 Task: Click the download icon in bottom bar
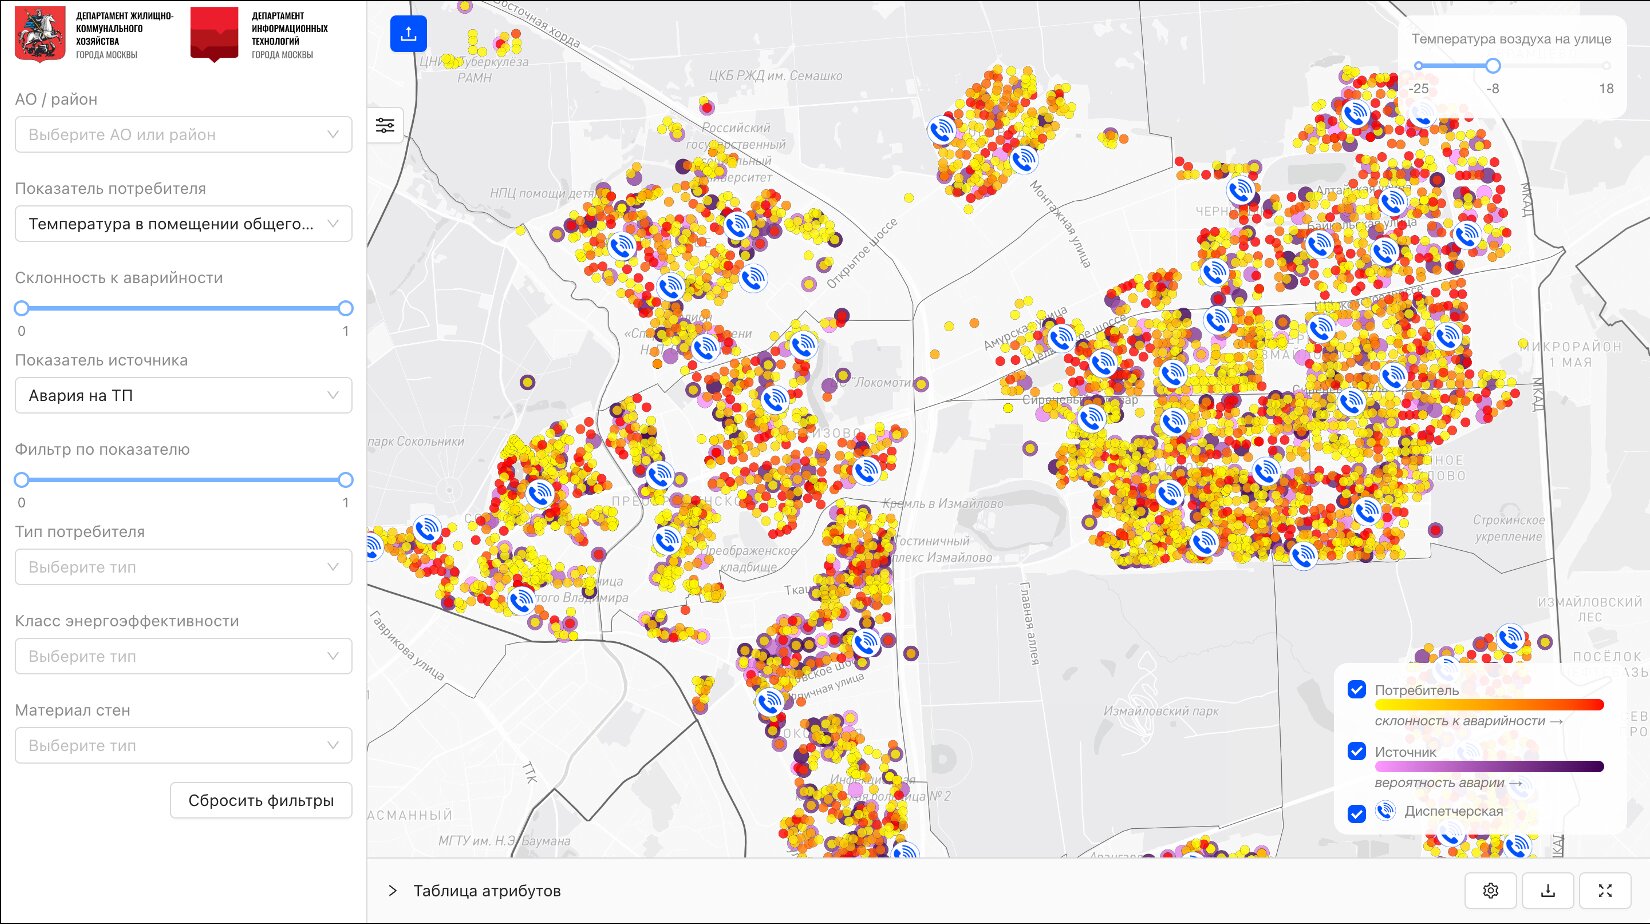pyautogui.click(x=1548, y=891)
